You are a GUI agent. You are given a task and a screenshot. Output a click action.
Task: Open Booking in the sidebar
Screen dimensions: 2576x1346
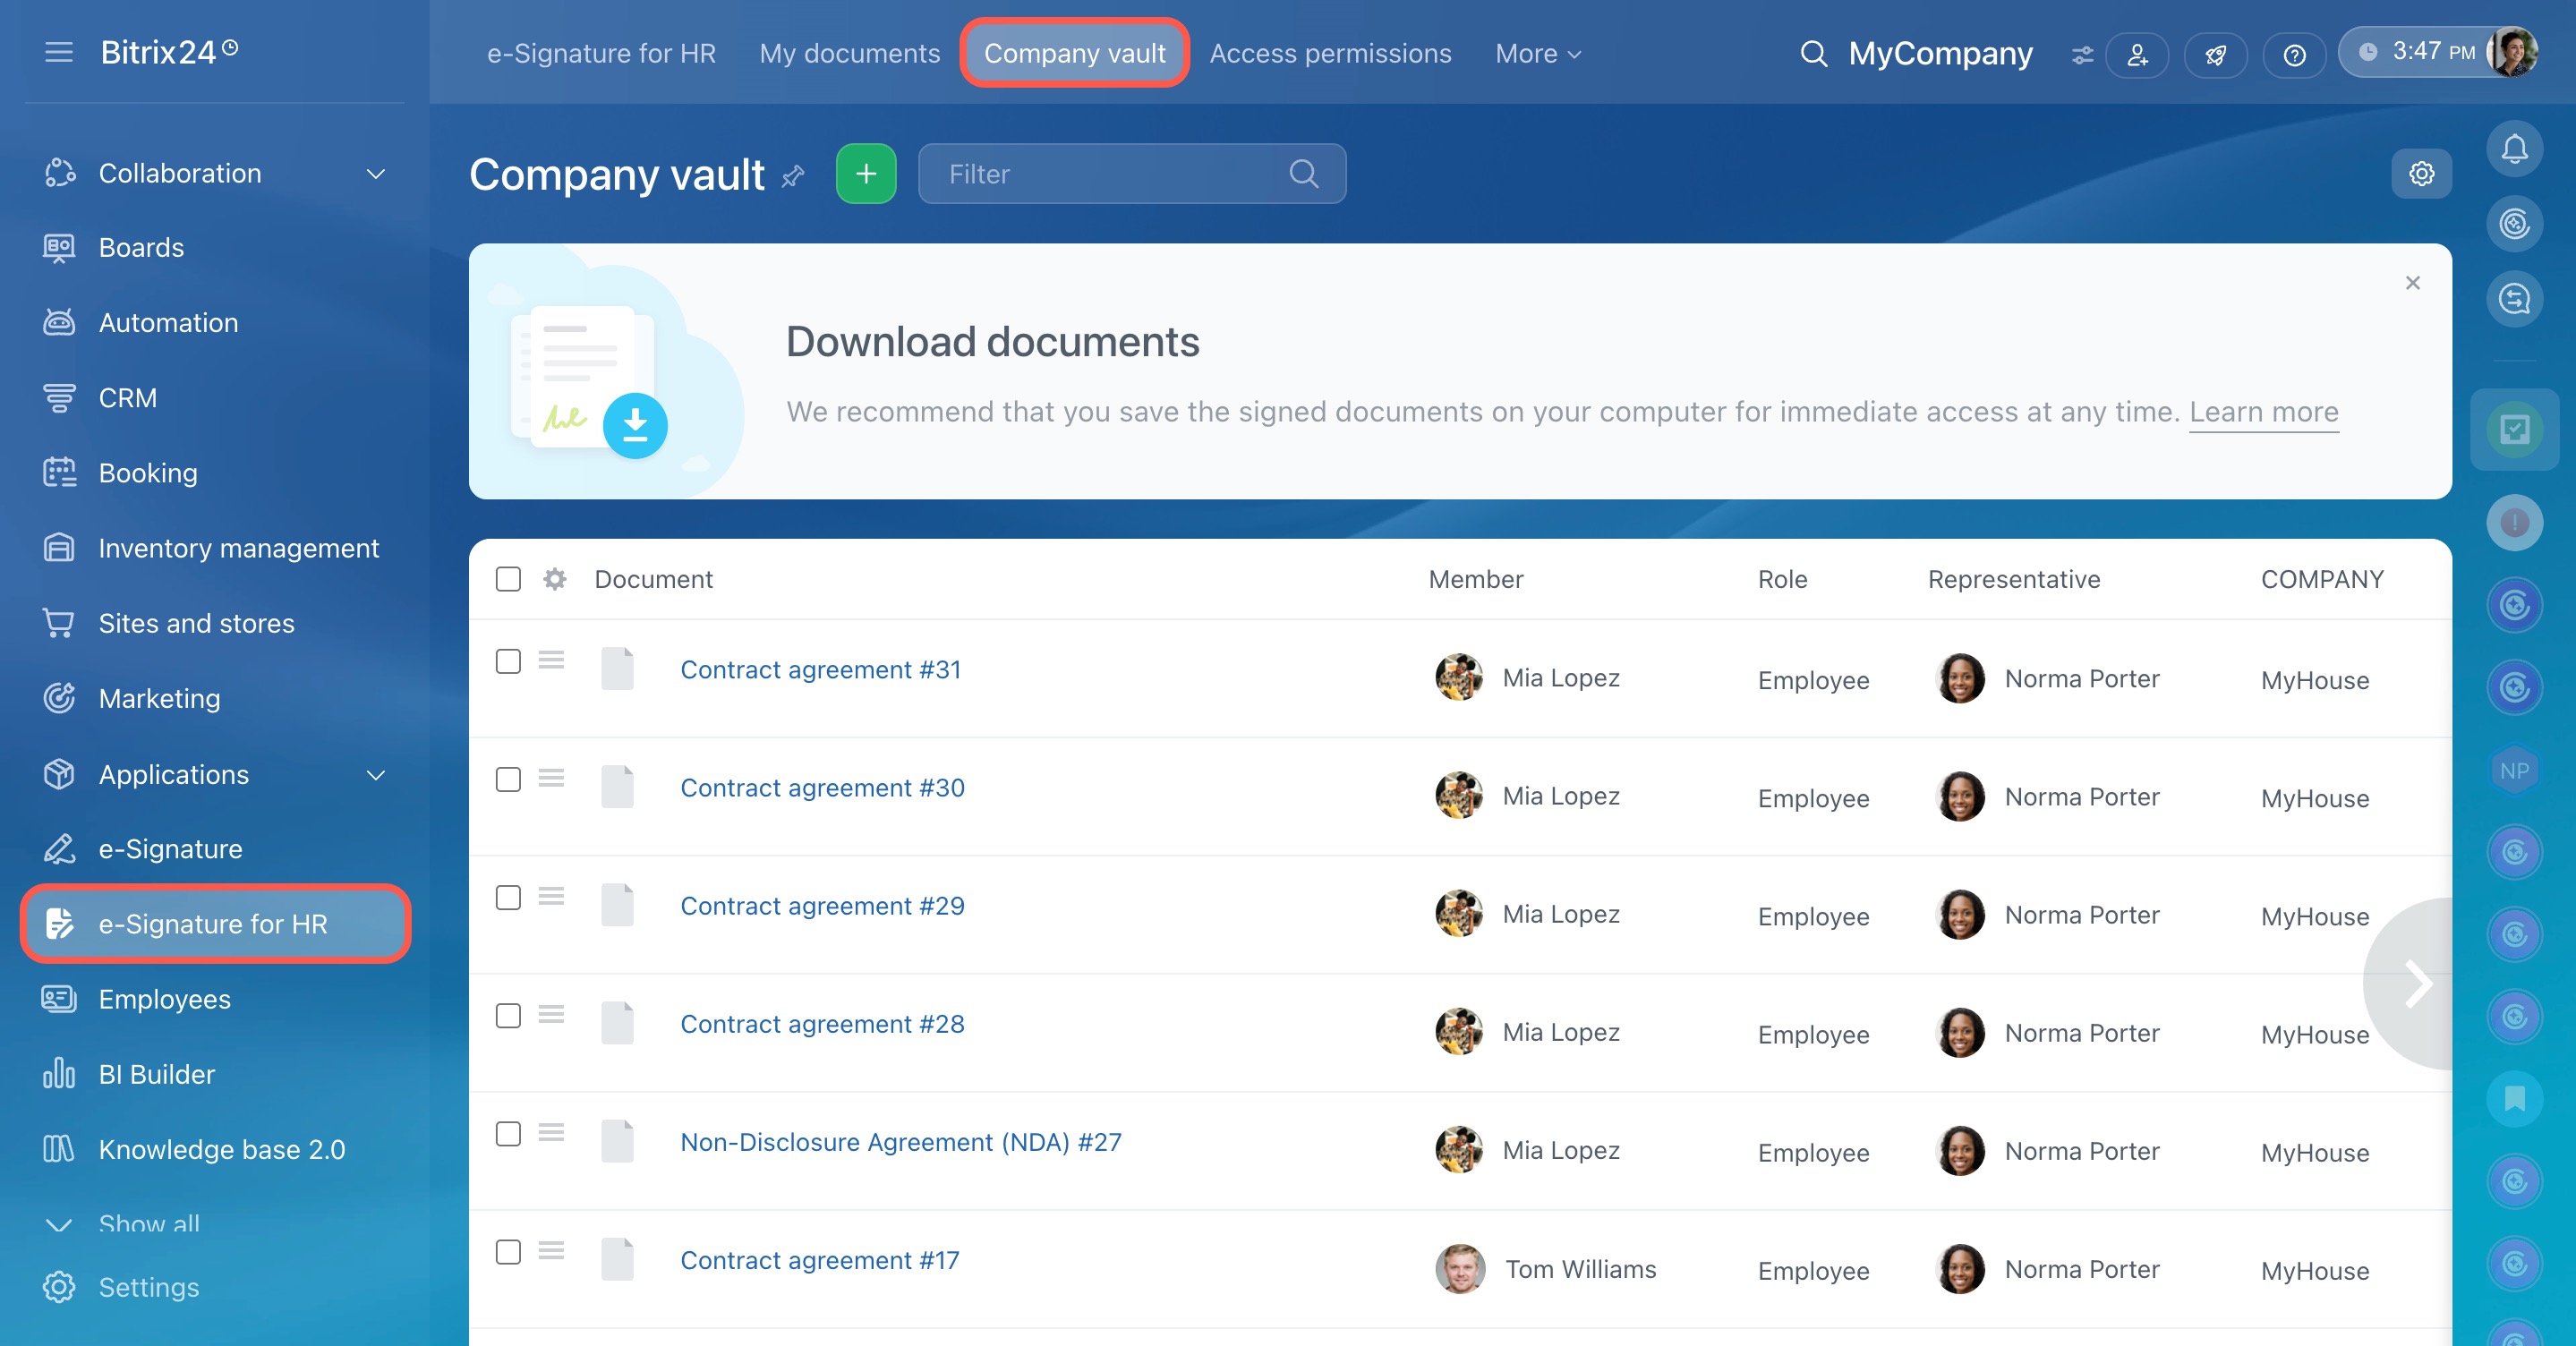coord(148,472)
